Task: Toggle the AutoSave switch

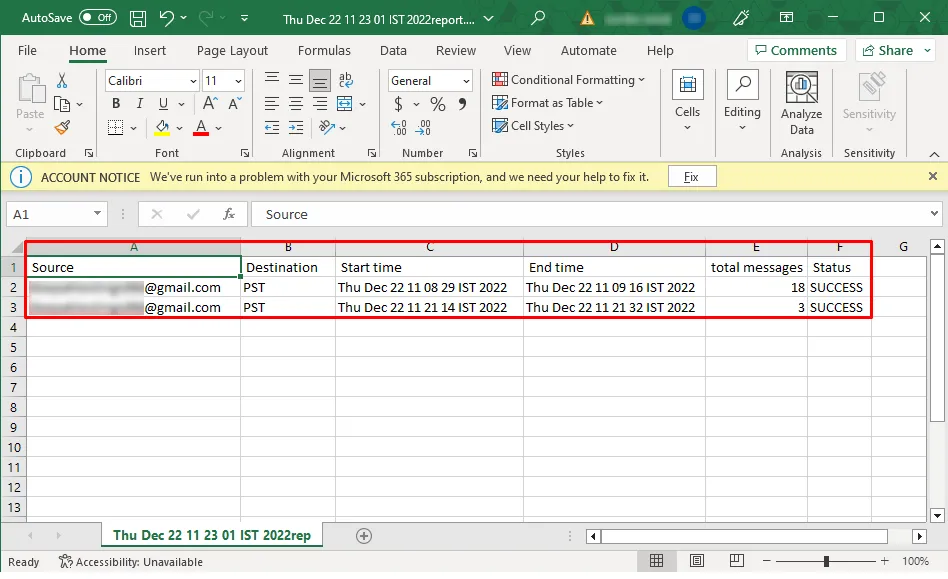Action: coord(98,18)
